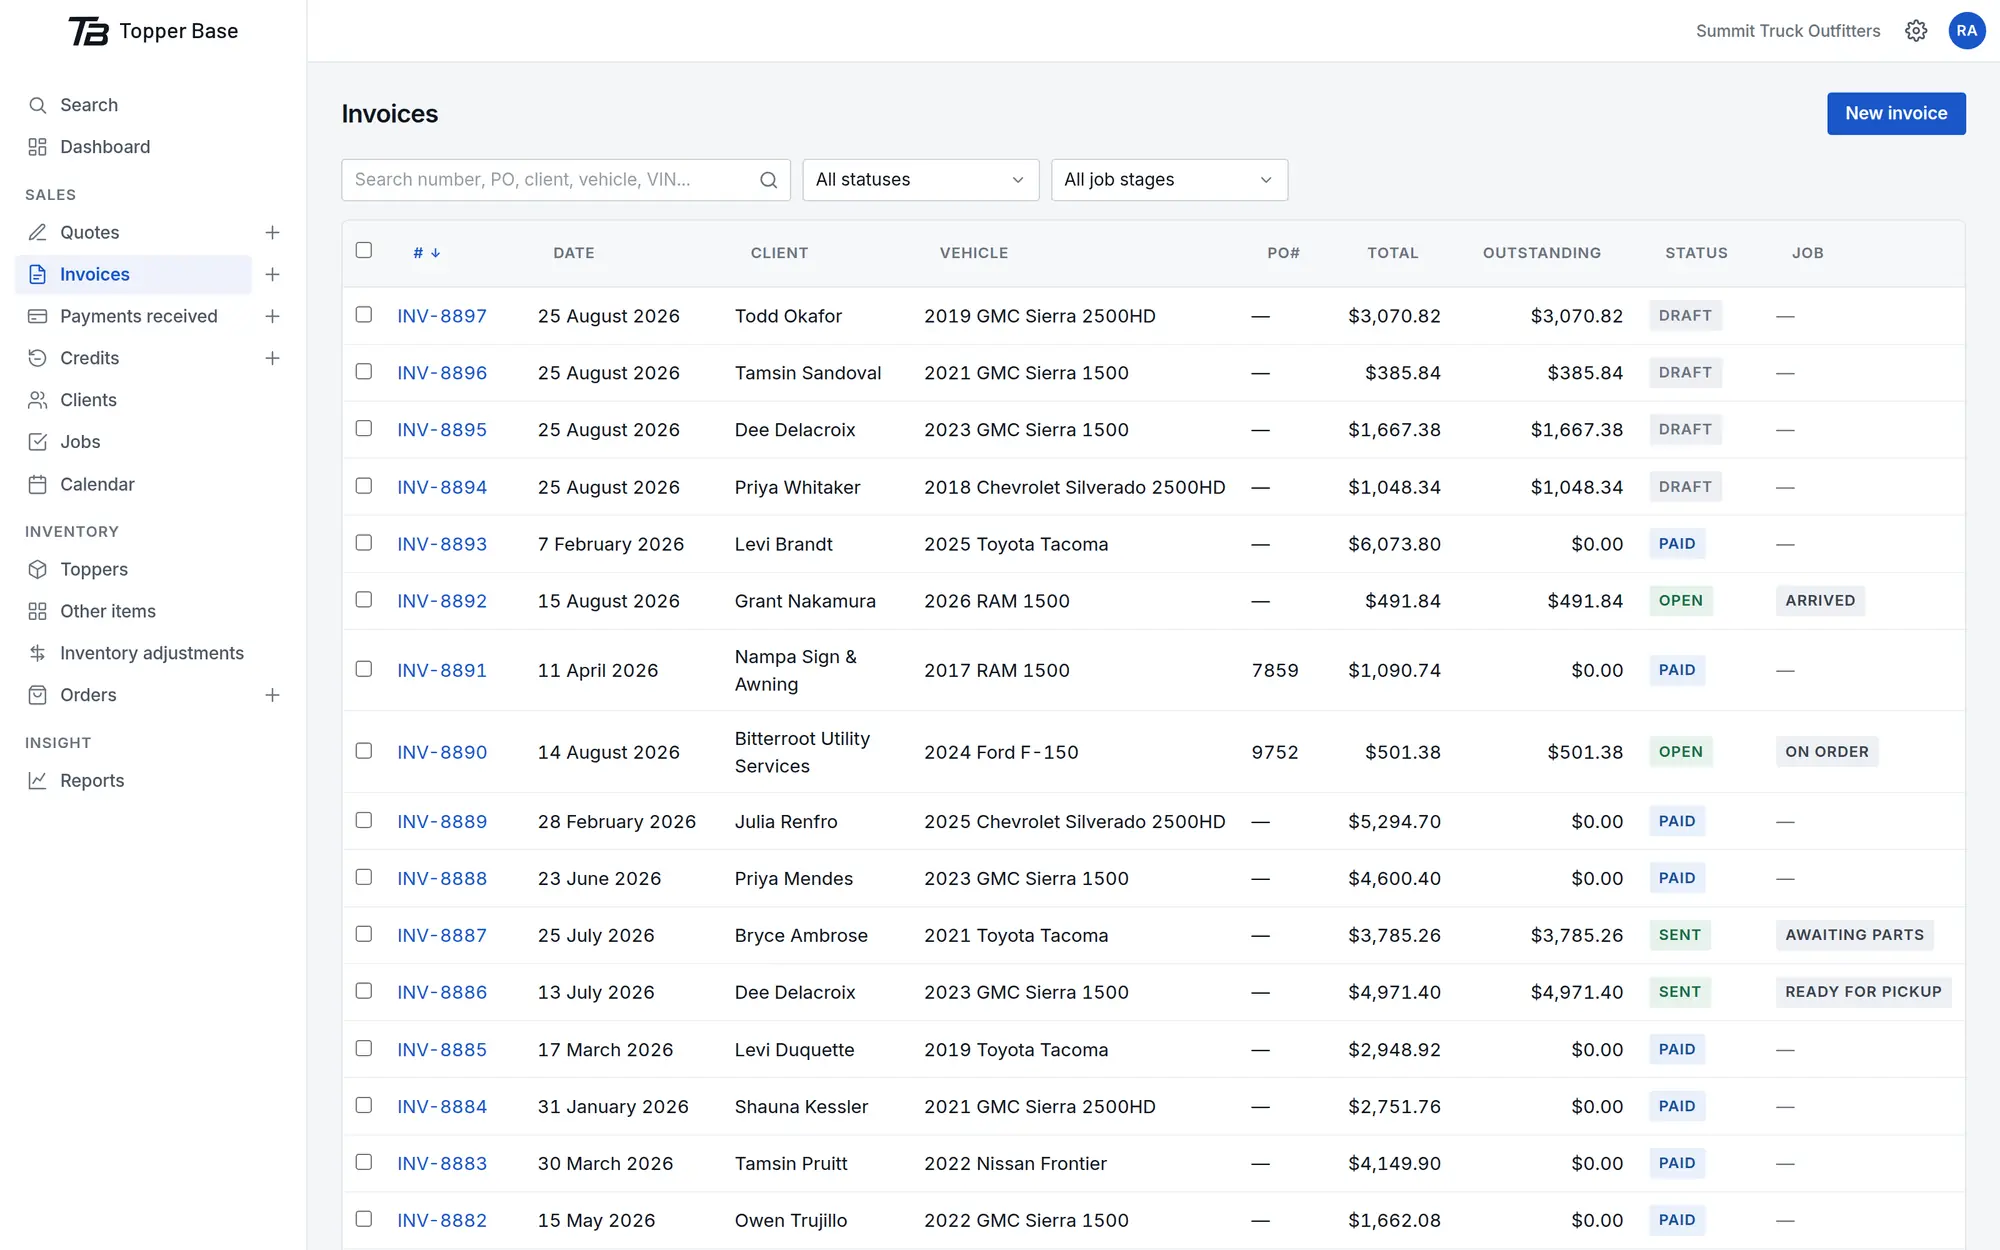Click plus icon next to Invoices
Viewport: 2000px width, 1250px height.
(272, 274)
